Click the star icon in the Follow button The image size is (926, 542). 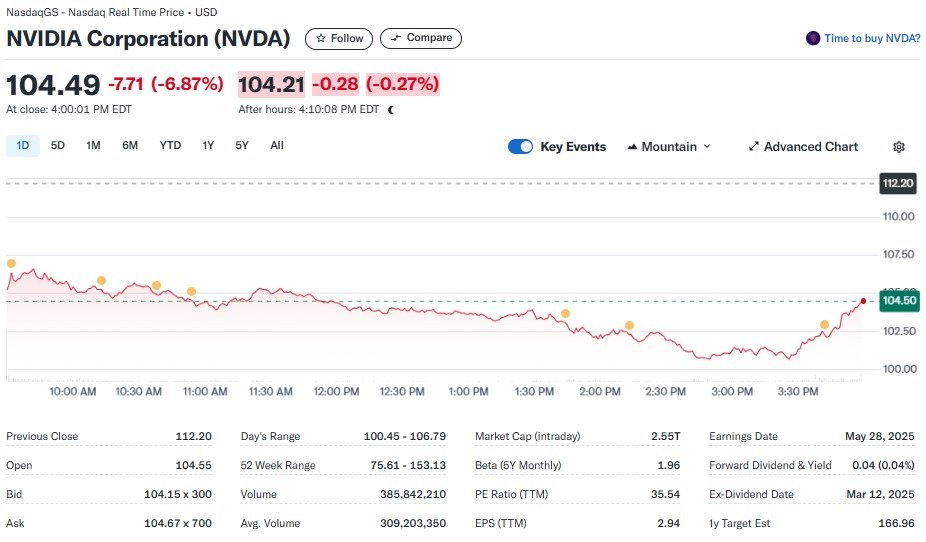(321, 38)
